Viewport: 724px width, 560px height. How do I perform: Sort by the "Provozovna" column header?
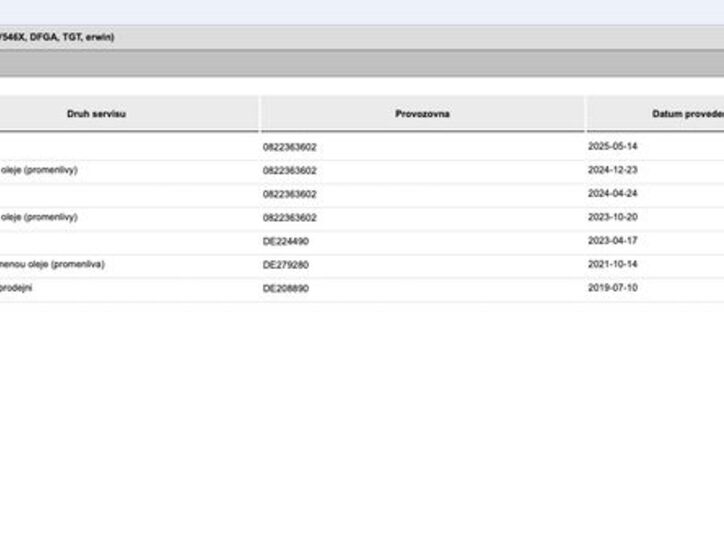[422, 114]
